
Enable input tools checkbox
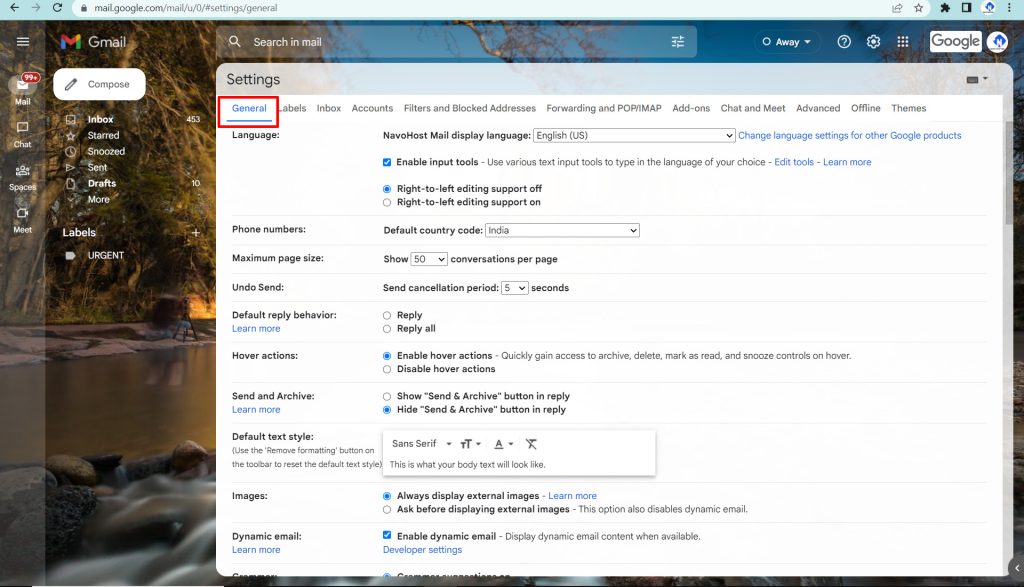386,161
